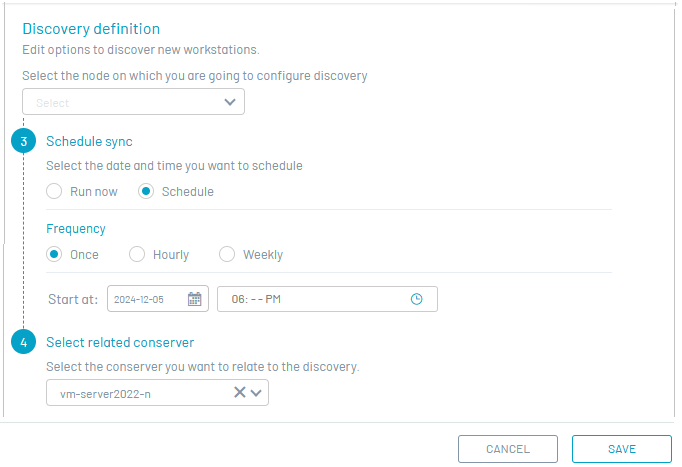Click the CANCEL button
Image resolution: width=682 pixels, height=467 pixels.
[x=507, y=449]
